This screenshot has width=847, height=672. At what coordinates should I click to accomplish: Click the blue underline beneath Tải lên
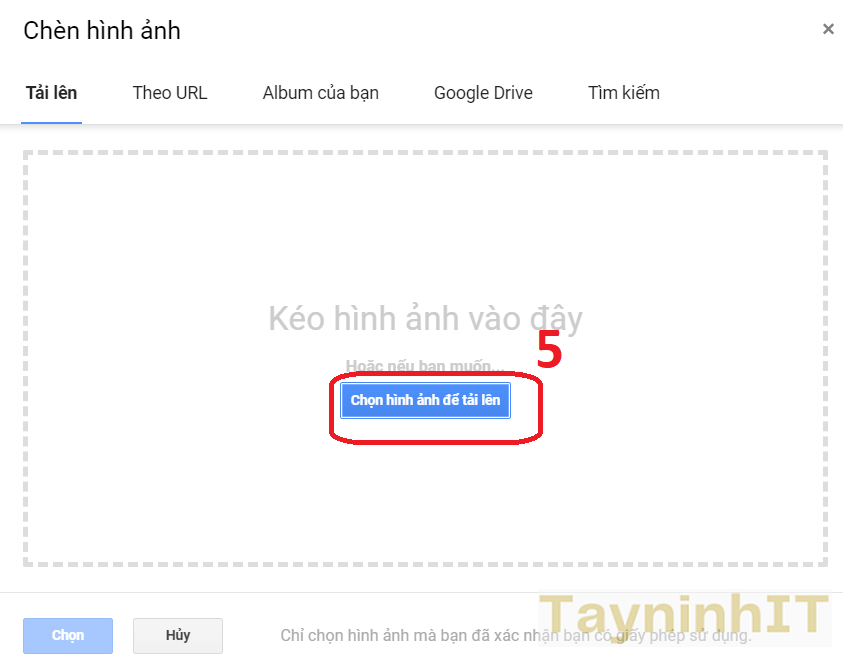[51, 122]
